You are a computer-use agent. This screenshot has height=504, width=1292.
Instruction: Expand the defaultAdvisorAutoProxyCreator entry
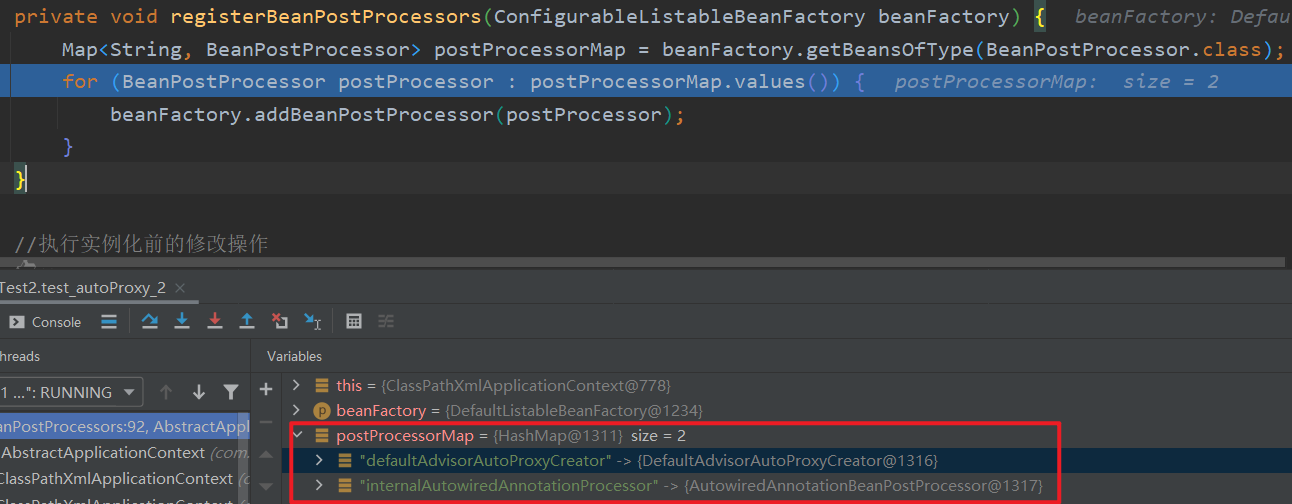tap(319, 460)
